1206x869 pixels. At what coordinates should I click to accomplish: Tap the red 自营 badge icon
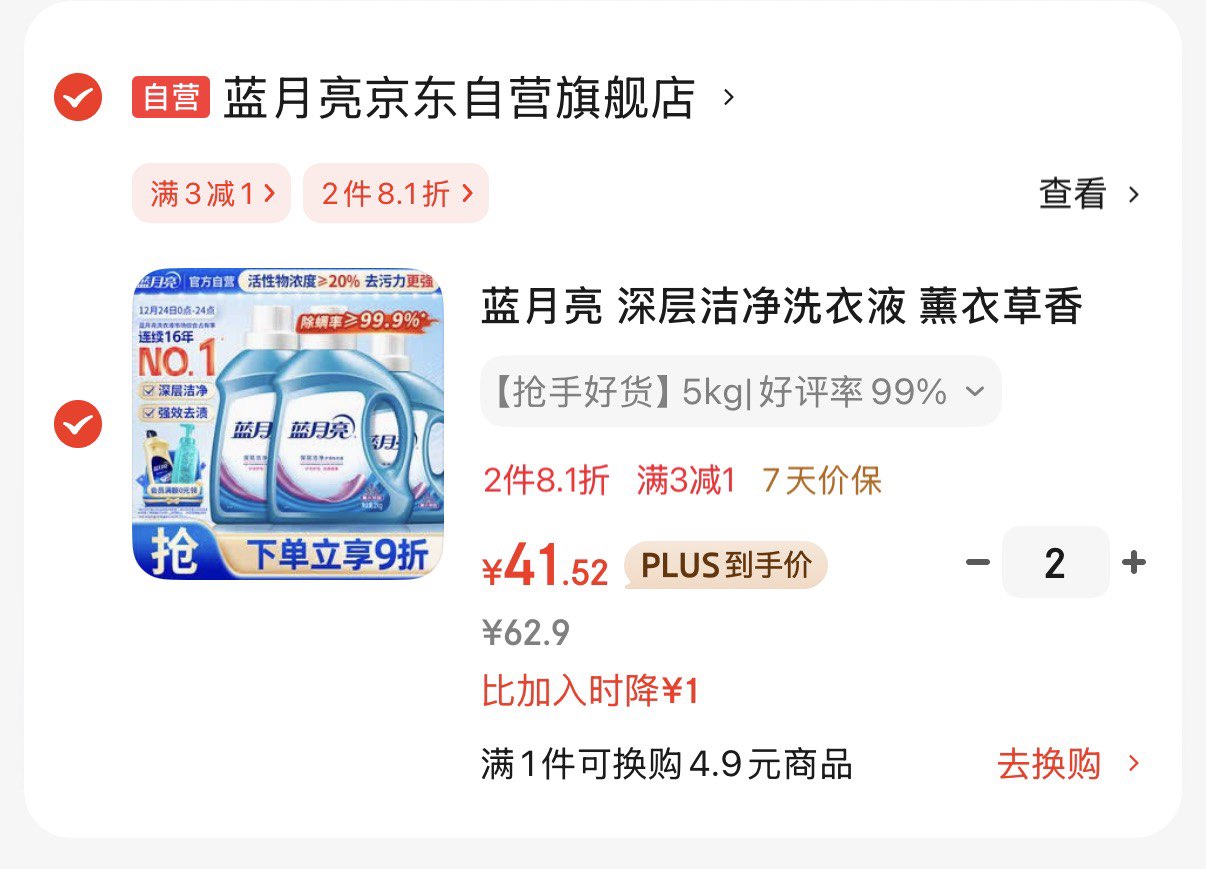(x=171, y=98)
